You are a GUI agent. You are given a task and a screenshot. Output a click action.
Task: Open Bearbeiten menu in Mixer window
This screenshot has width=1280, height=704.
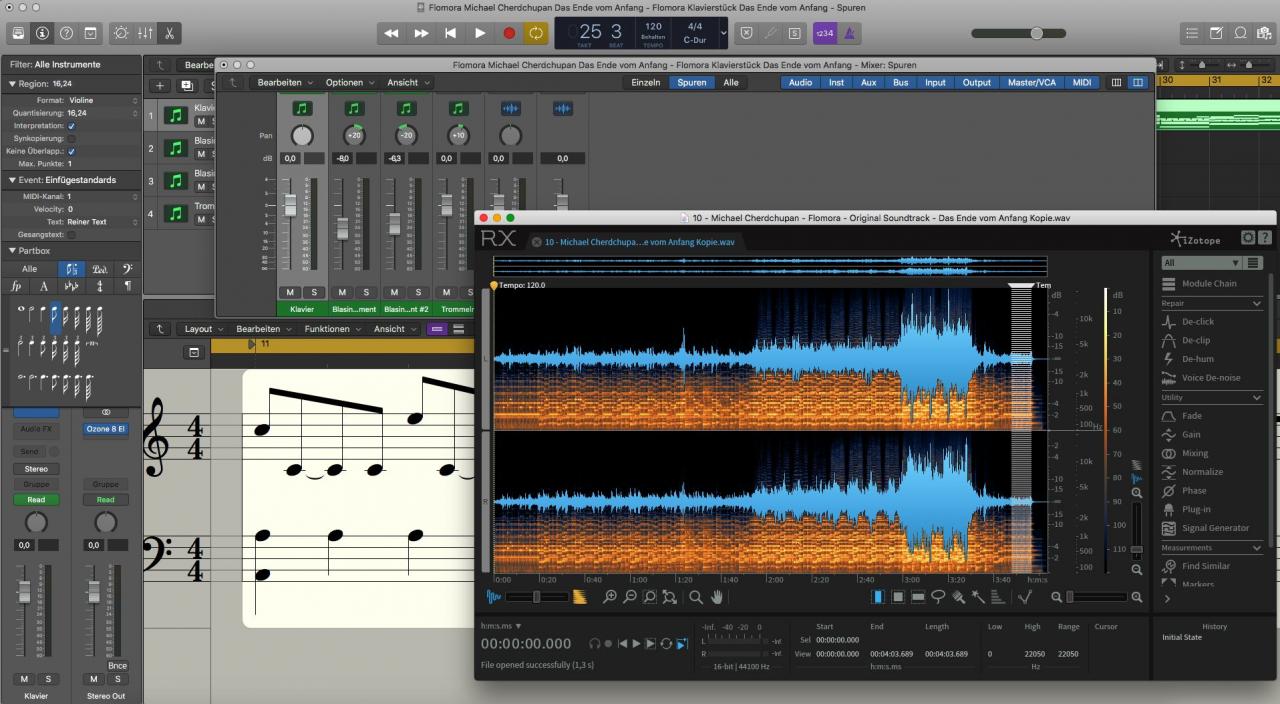tap(285, 82)
